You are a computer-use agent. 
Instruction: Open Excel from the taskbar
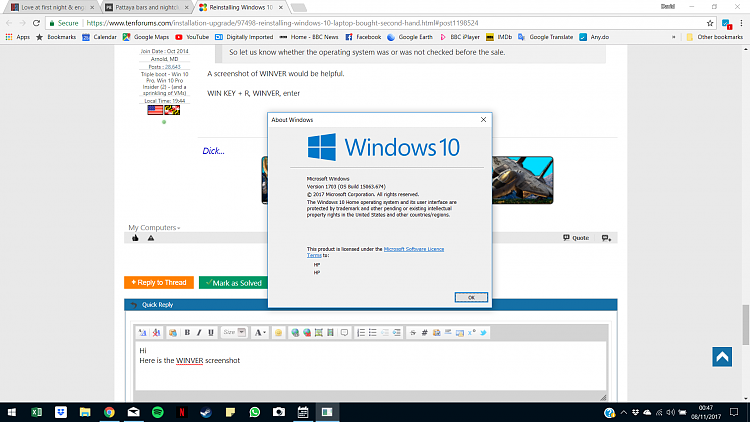[x=36, y=412]
